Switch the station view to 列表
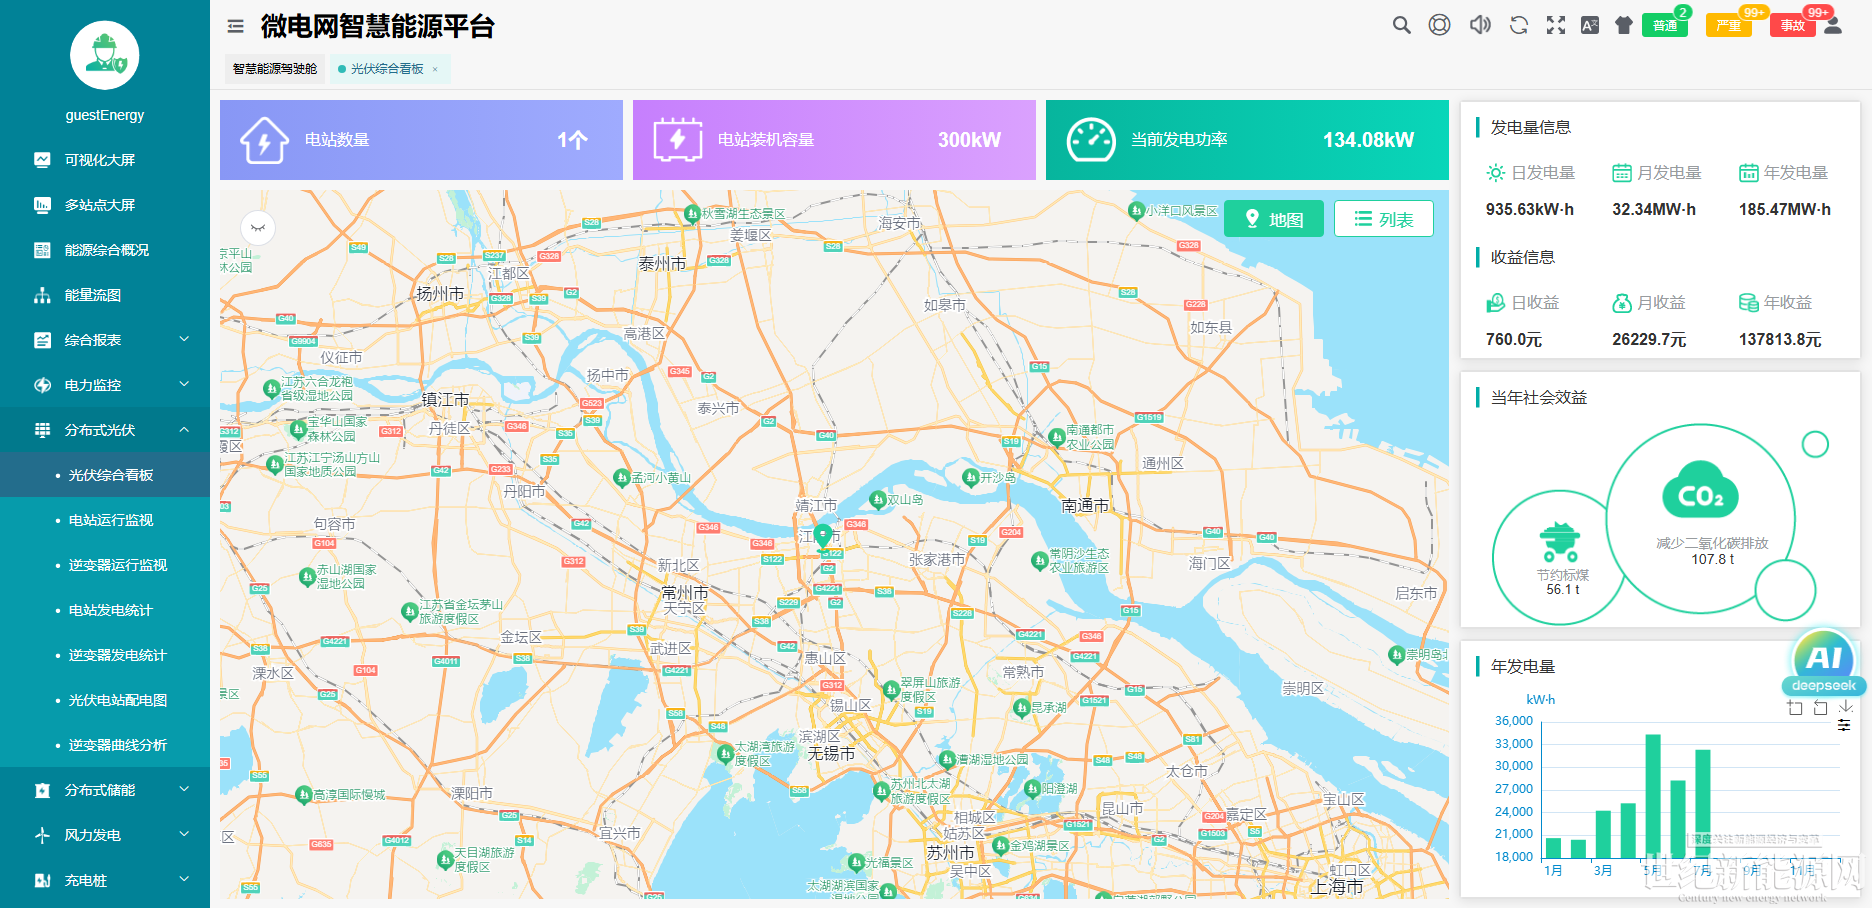The image size is (1872, 908). coord(1383,219)
